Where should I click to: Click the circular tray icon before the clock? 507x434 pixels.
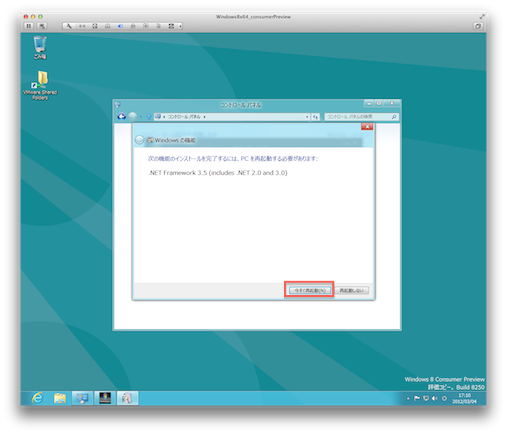coord(444,398)
